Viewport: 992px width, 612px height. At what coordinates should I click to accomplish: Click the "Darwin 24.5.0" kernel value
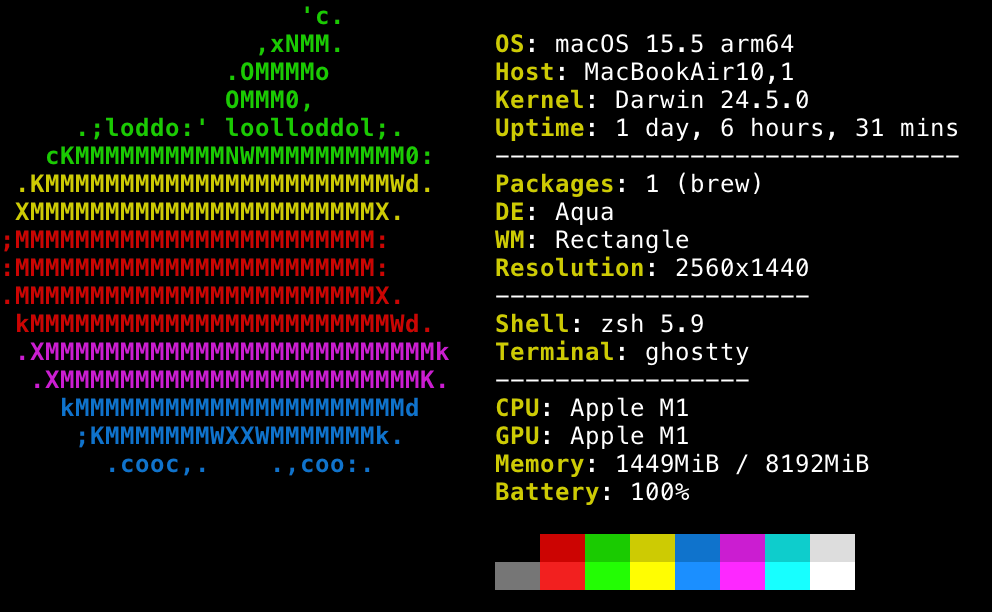click(711, 99)
